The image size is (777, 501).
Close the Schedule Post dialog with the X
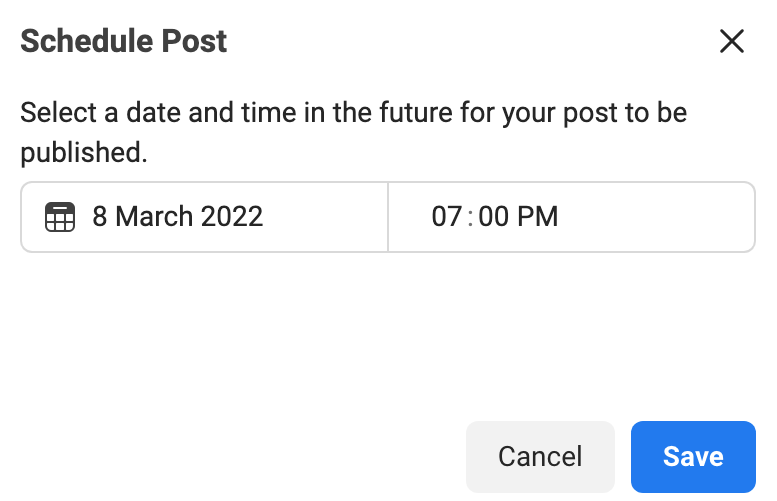pos(732,41)
